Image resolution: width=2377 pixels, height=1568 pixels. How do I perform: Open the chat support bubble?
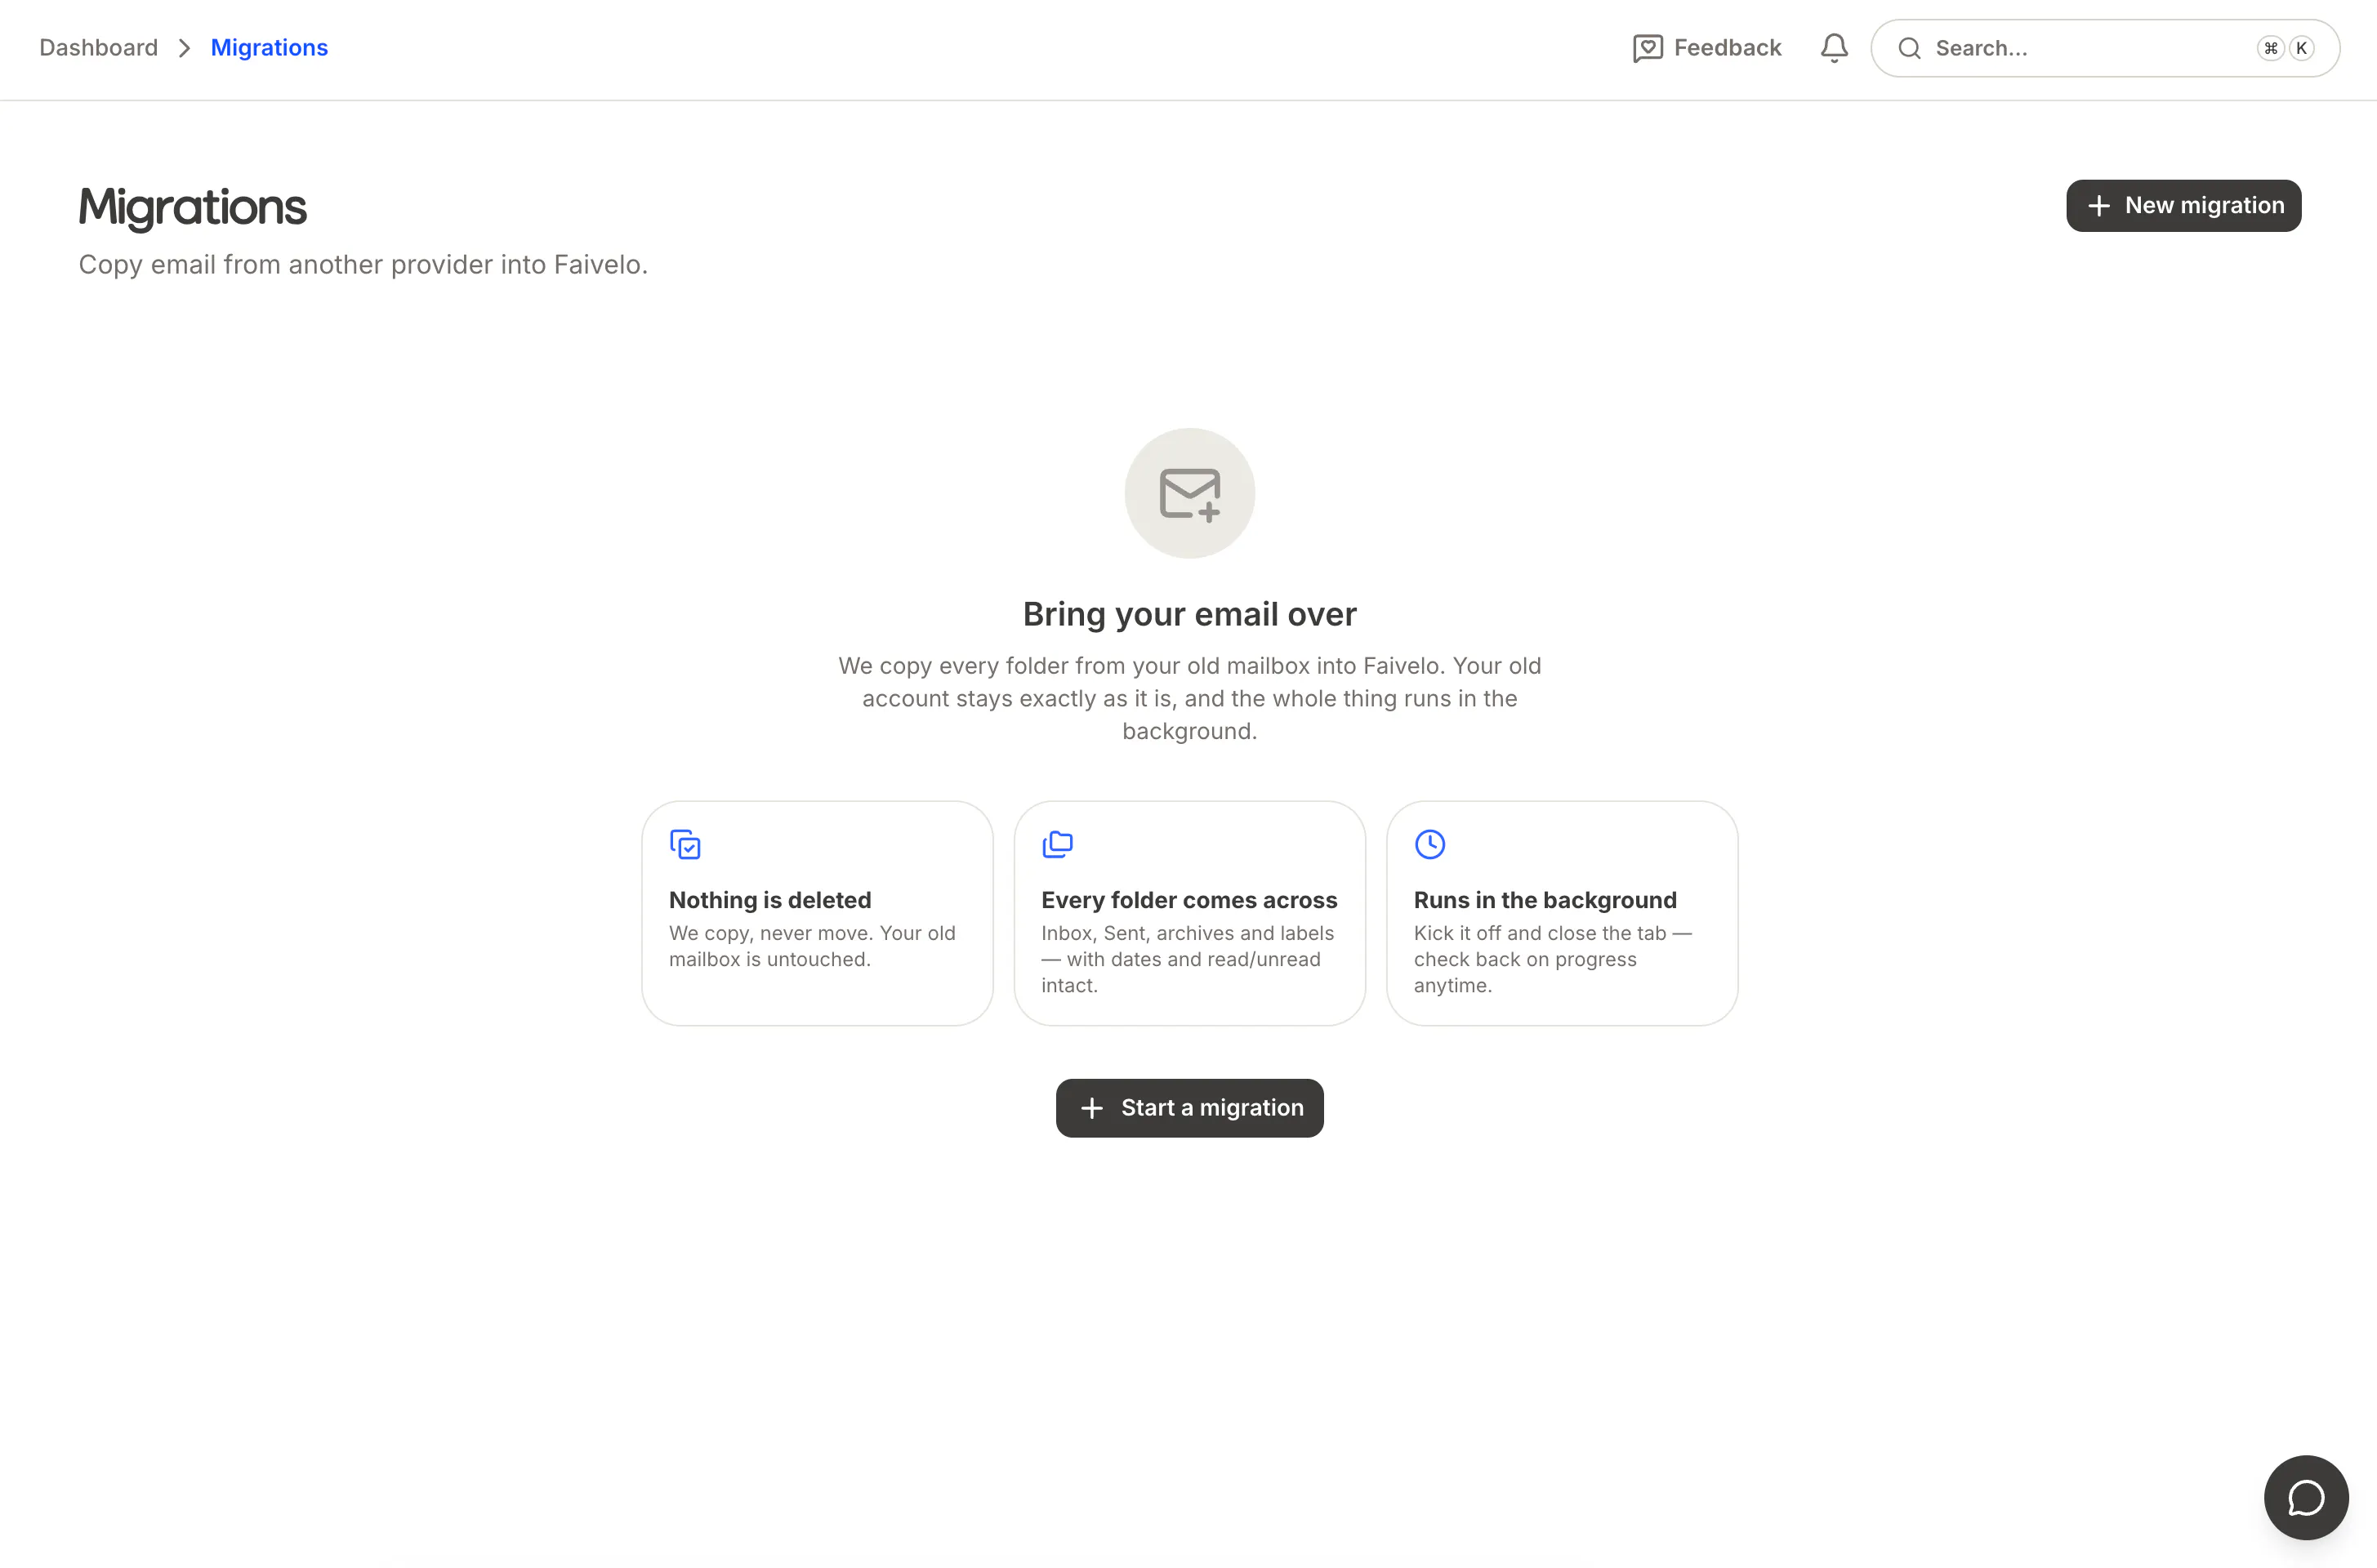[2305, 1497]
